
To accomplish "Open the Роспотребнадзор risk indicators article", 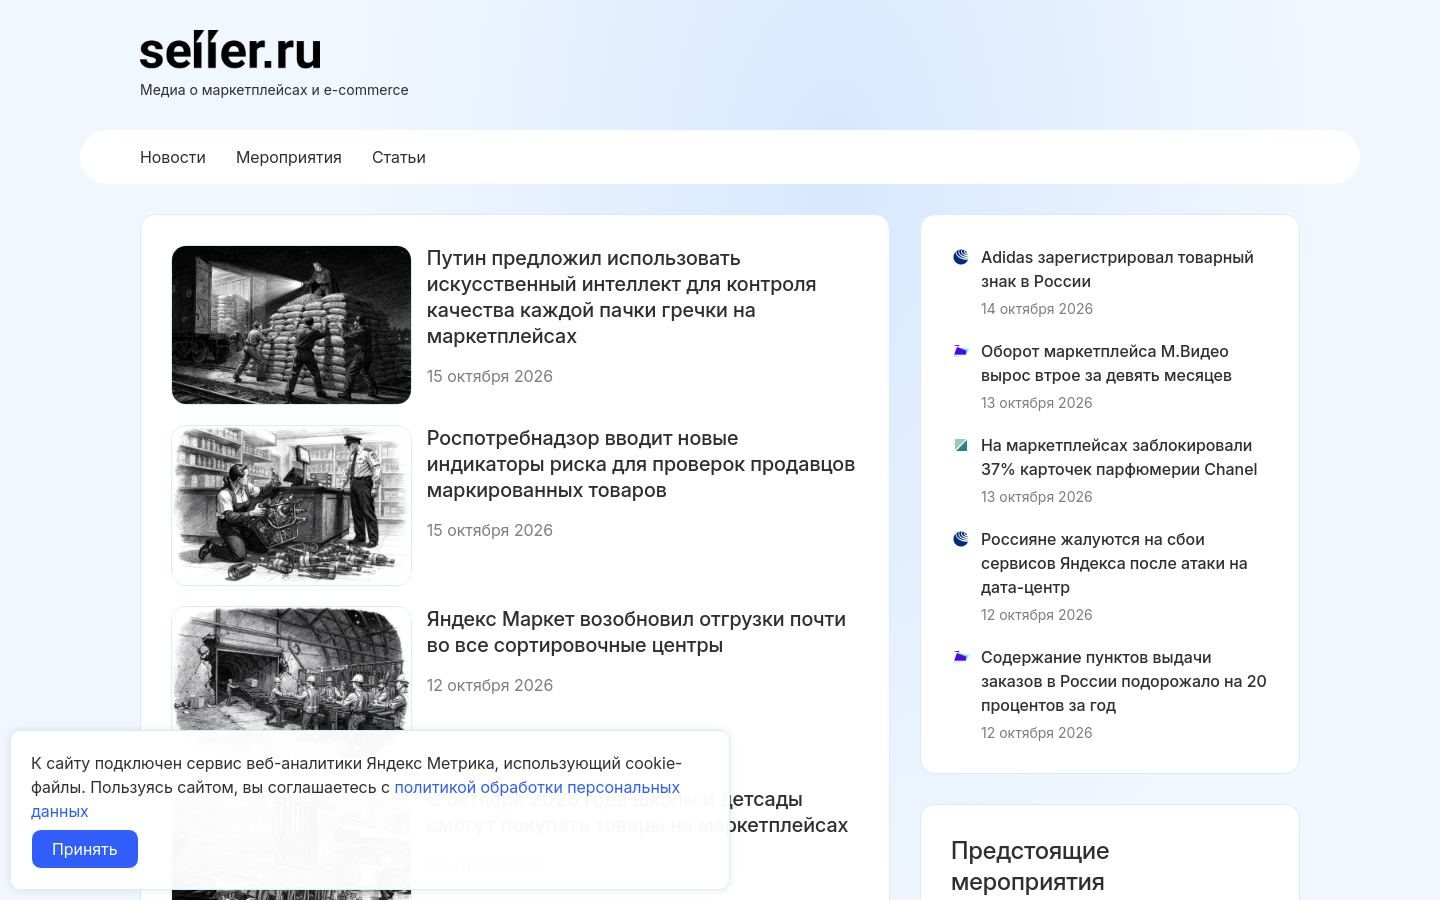I will [641, 464].
